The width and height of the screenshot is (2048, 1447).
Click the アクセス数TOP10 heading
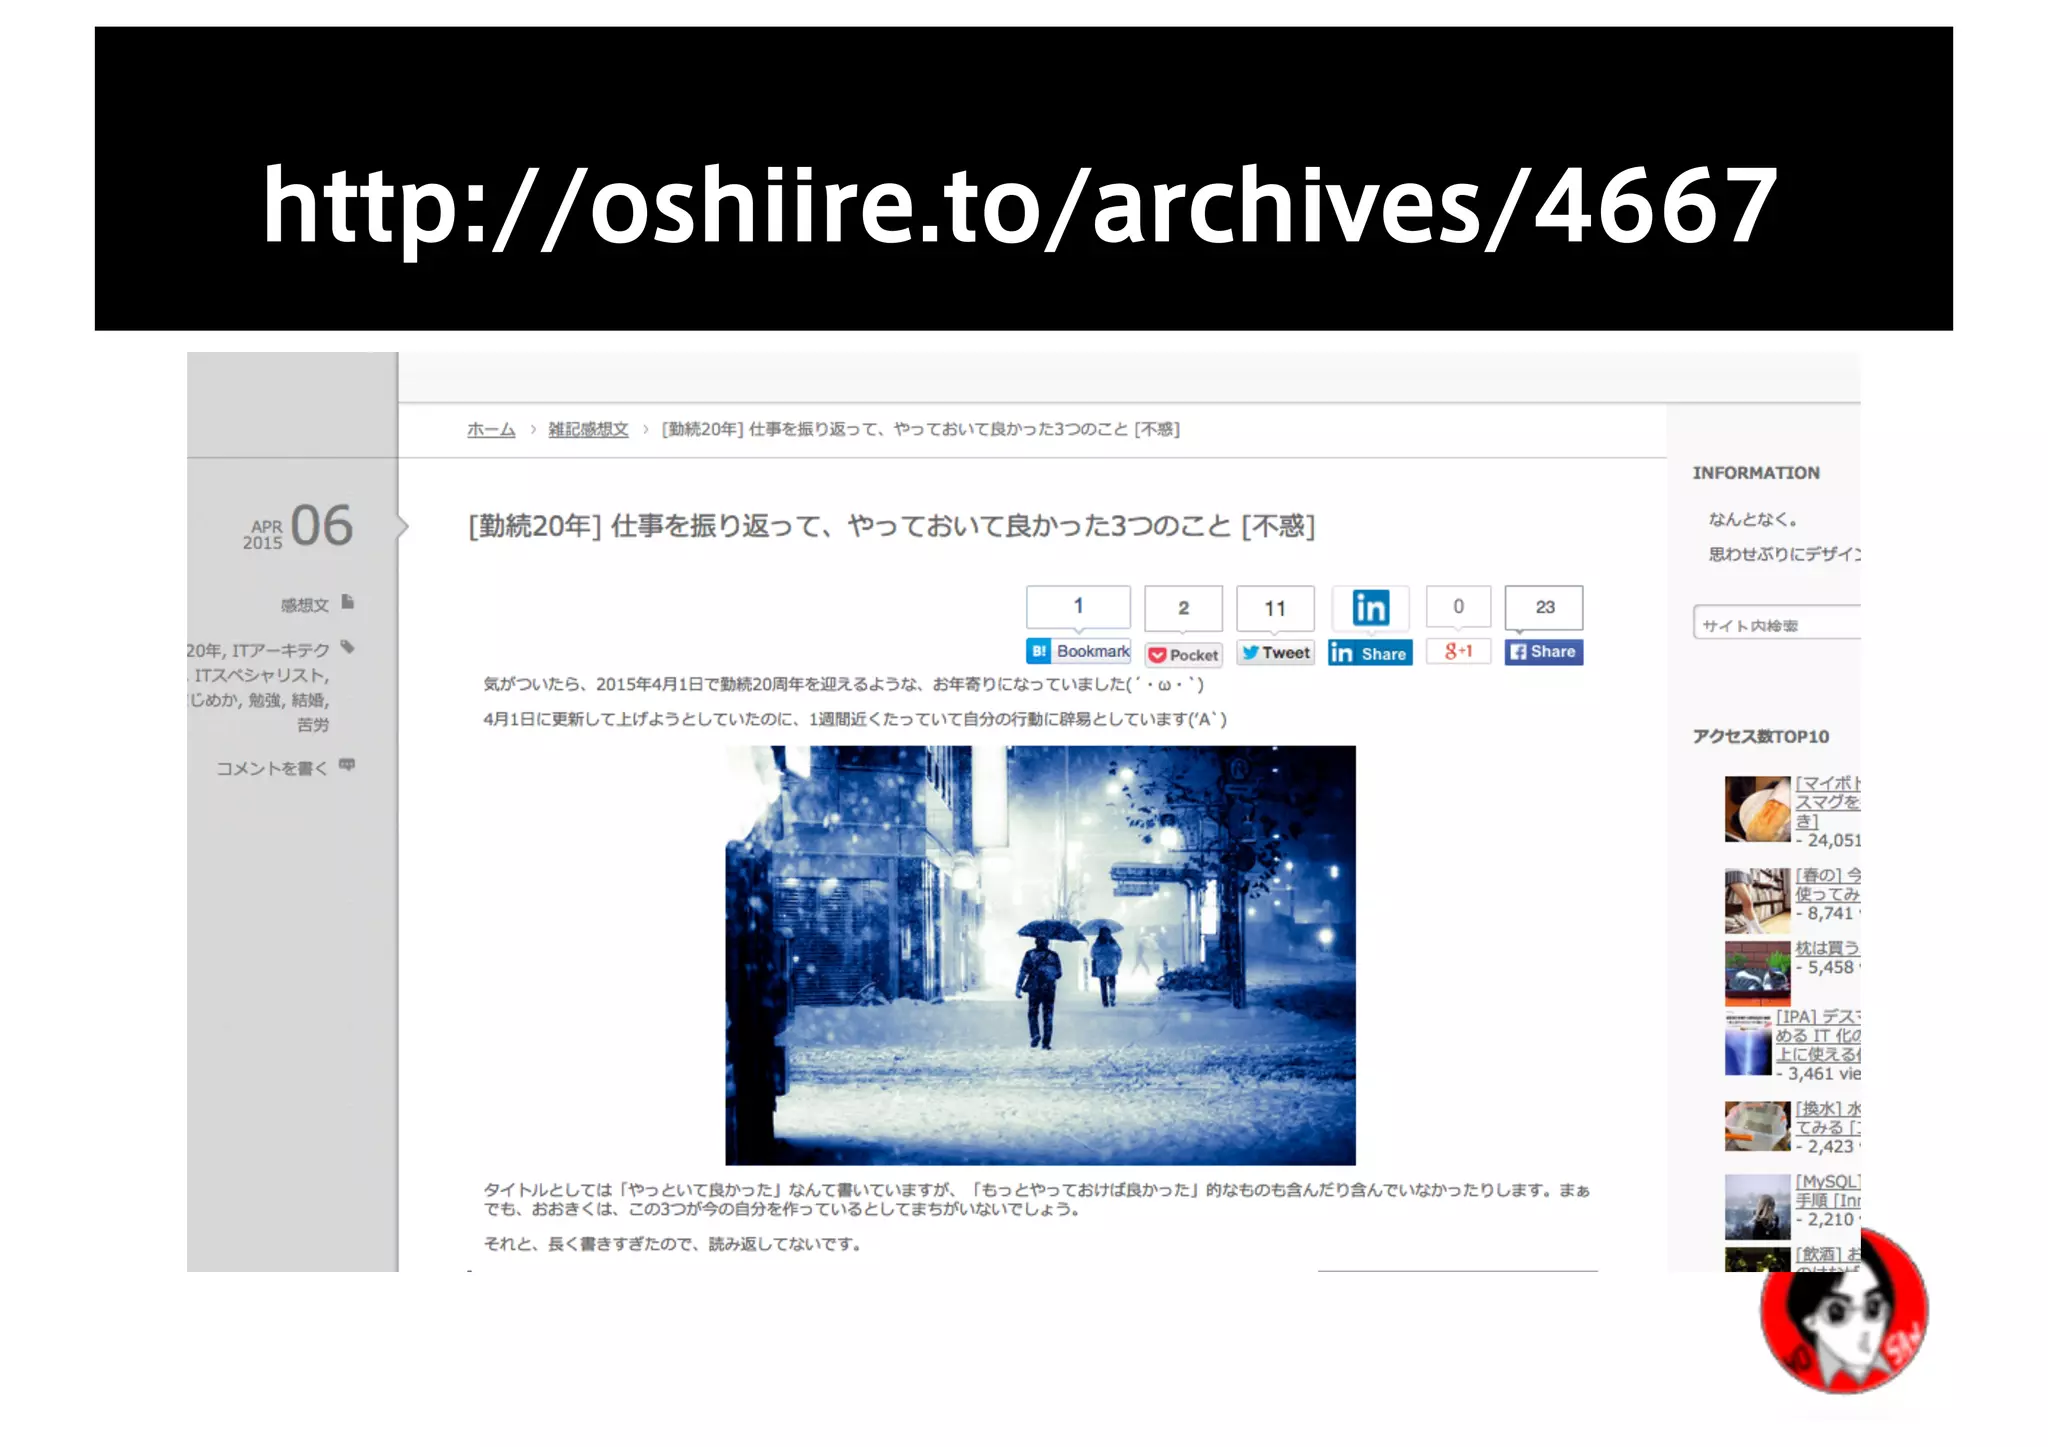tap(1760, 737)
